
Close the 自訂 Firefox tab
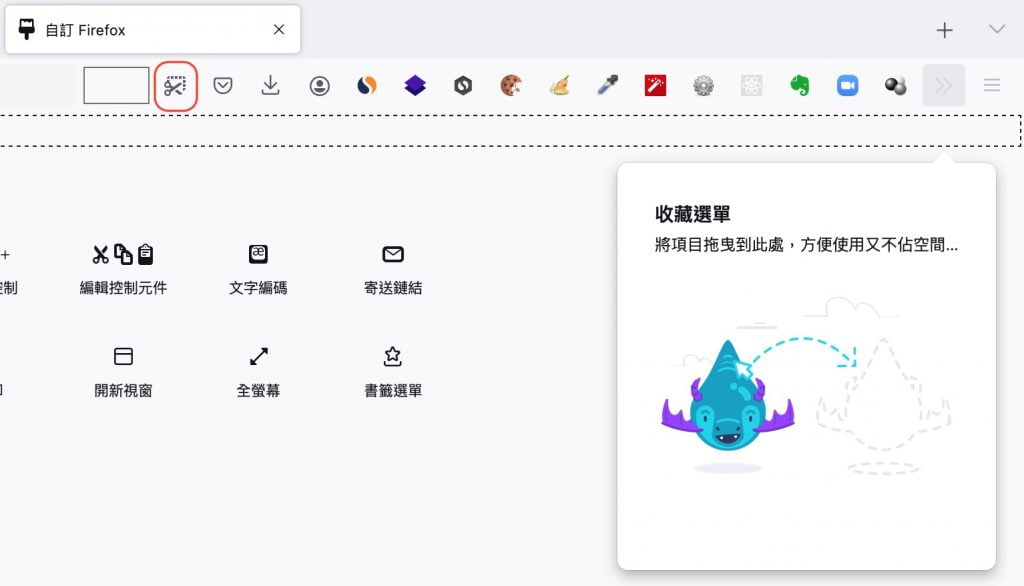(x=279, y=29)
